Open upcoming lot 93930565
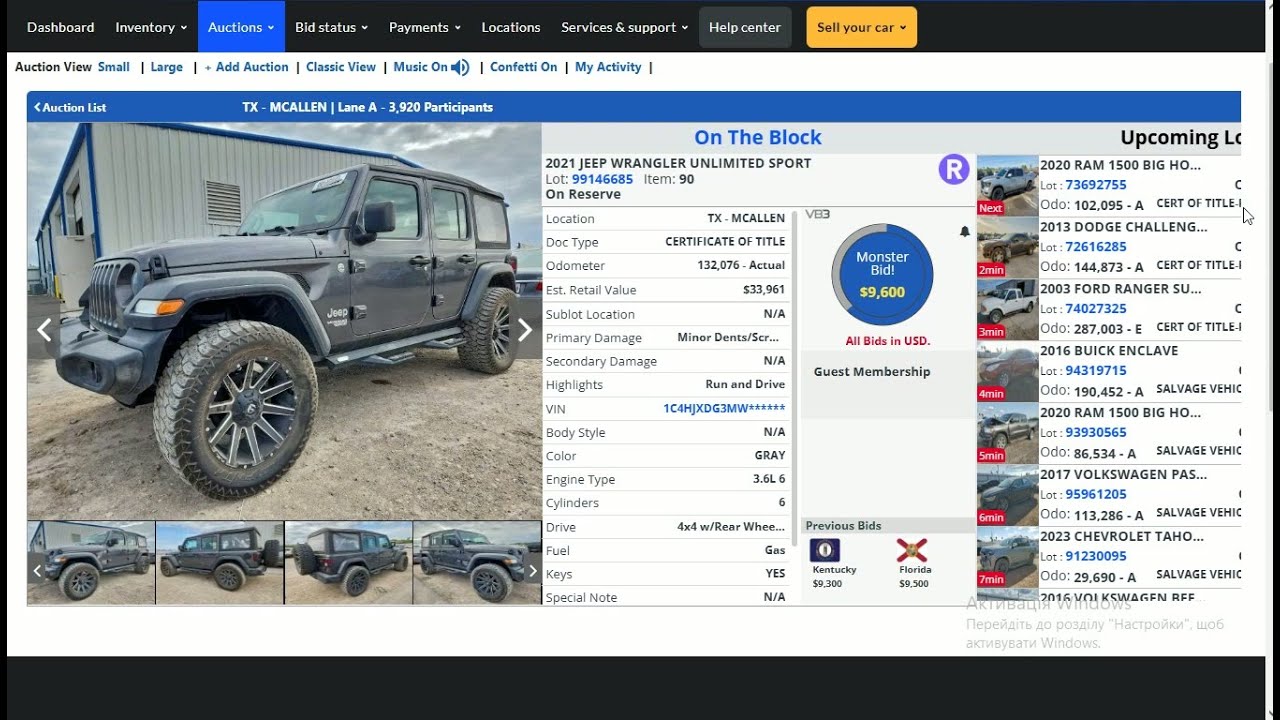 [1096, 432]
